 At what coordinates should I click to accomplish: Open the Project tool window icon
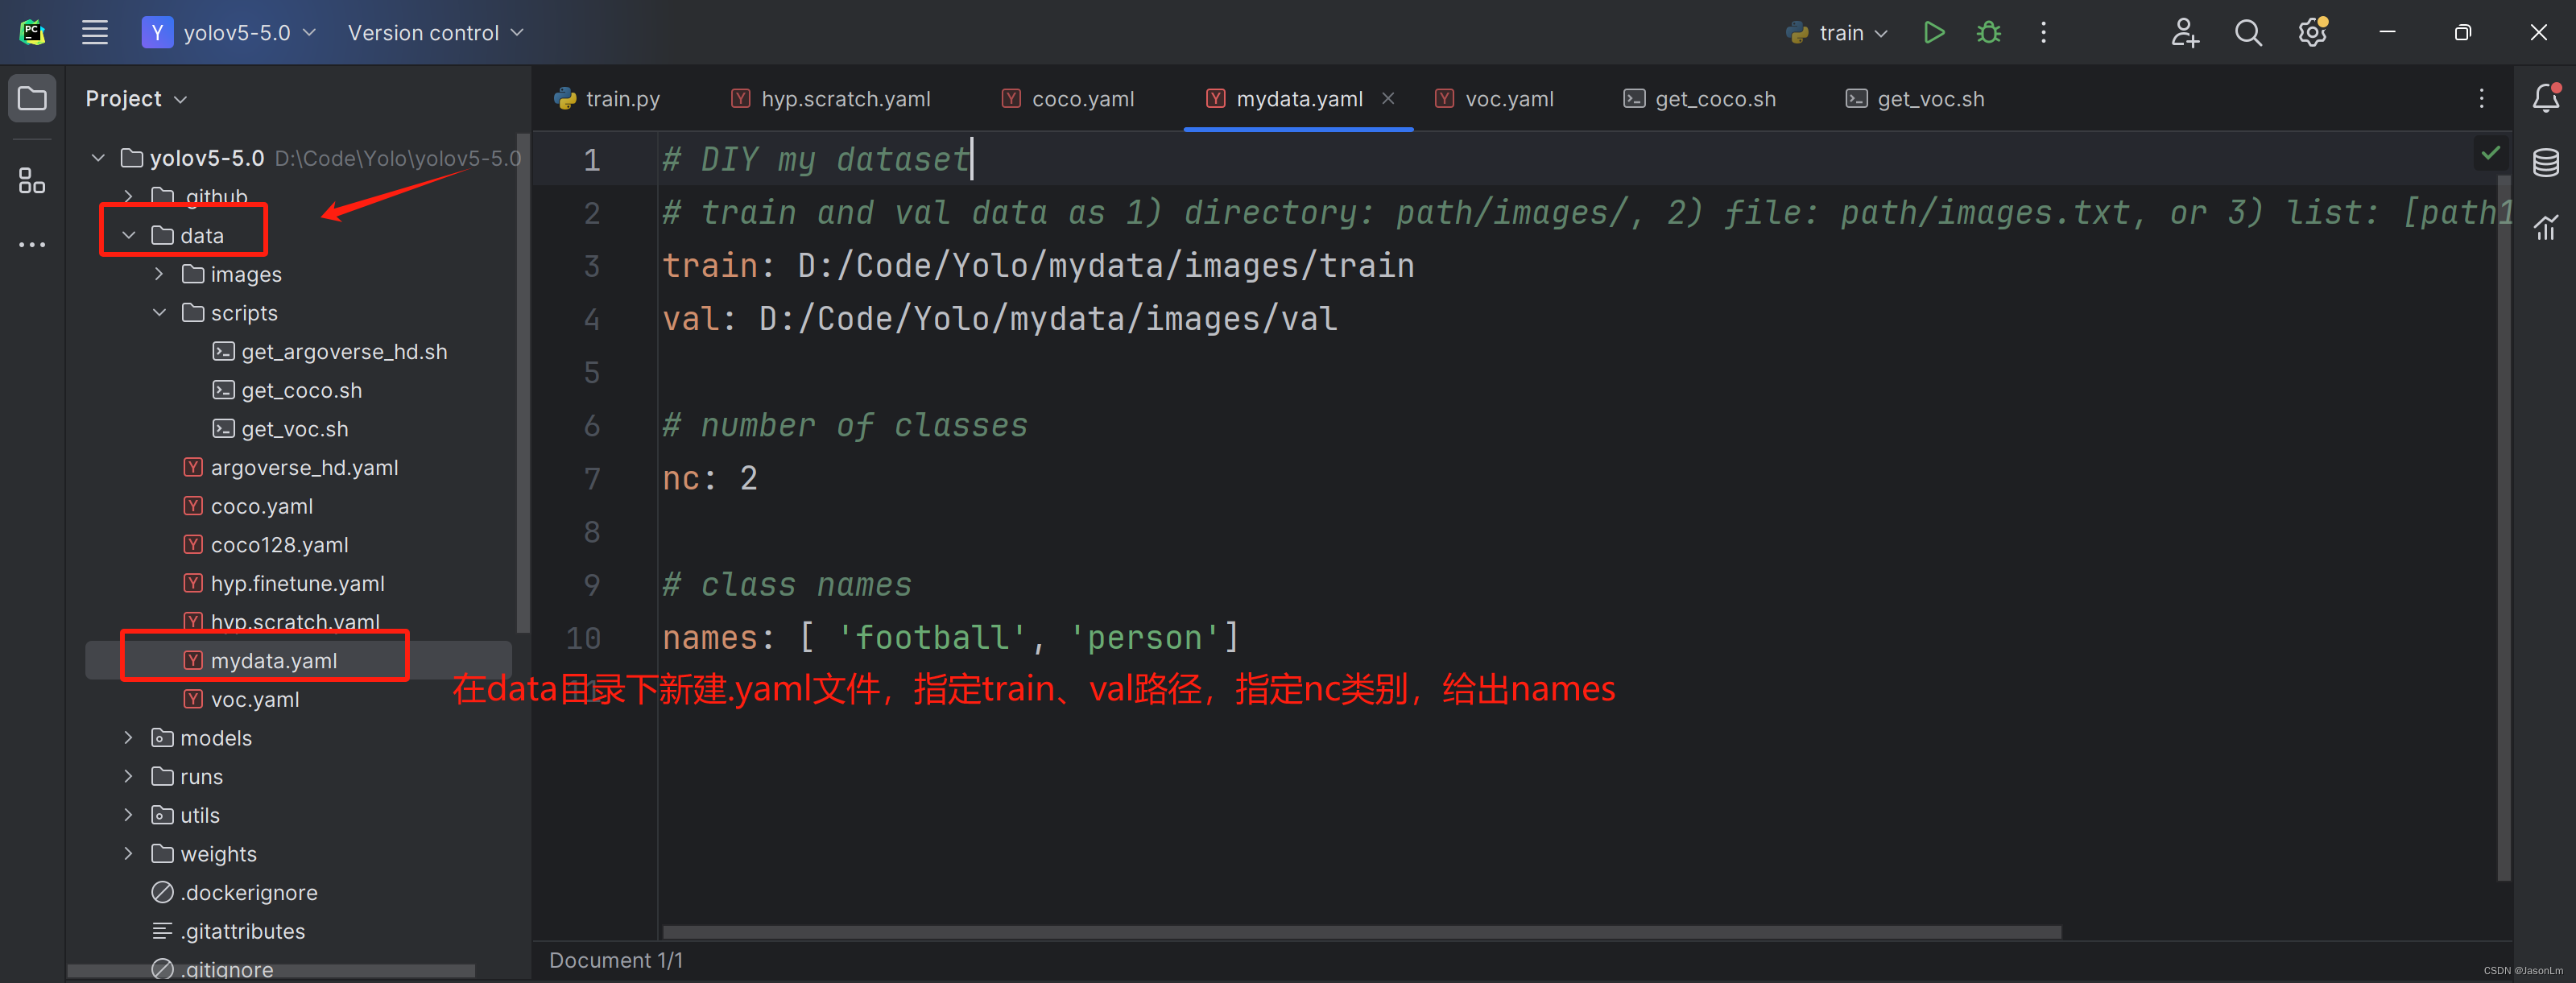click(32, 98)
